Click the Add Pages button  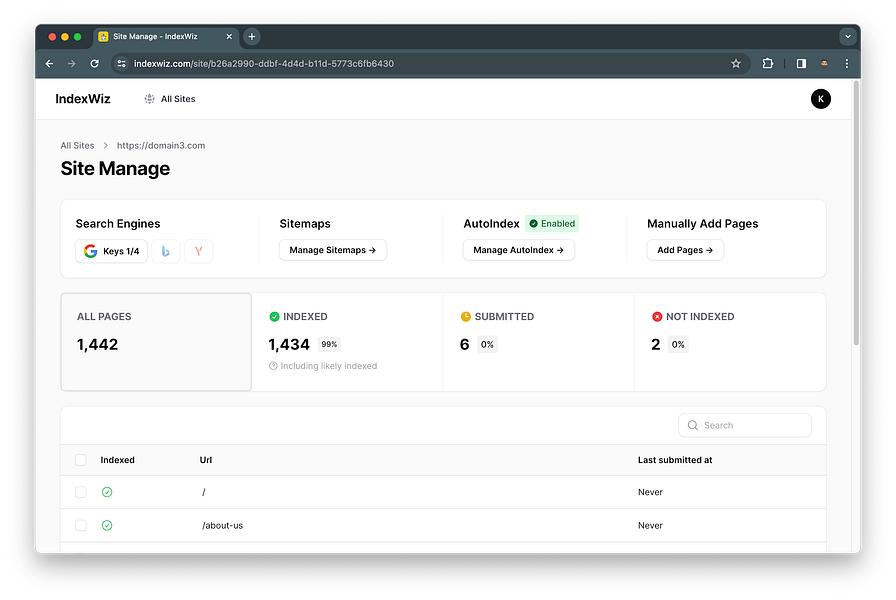(685, 250)
